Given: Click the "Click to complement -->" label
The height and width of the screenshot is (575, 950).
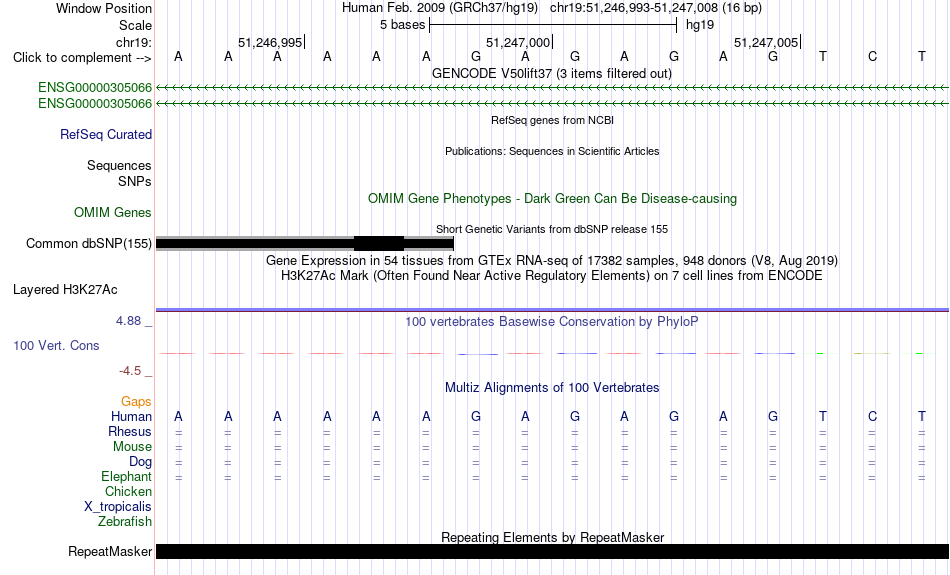Looking at the screenshot, I should coord(82,58).
